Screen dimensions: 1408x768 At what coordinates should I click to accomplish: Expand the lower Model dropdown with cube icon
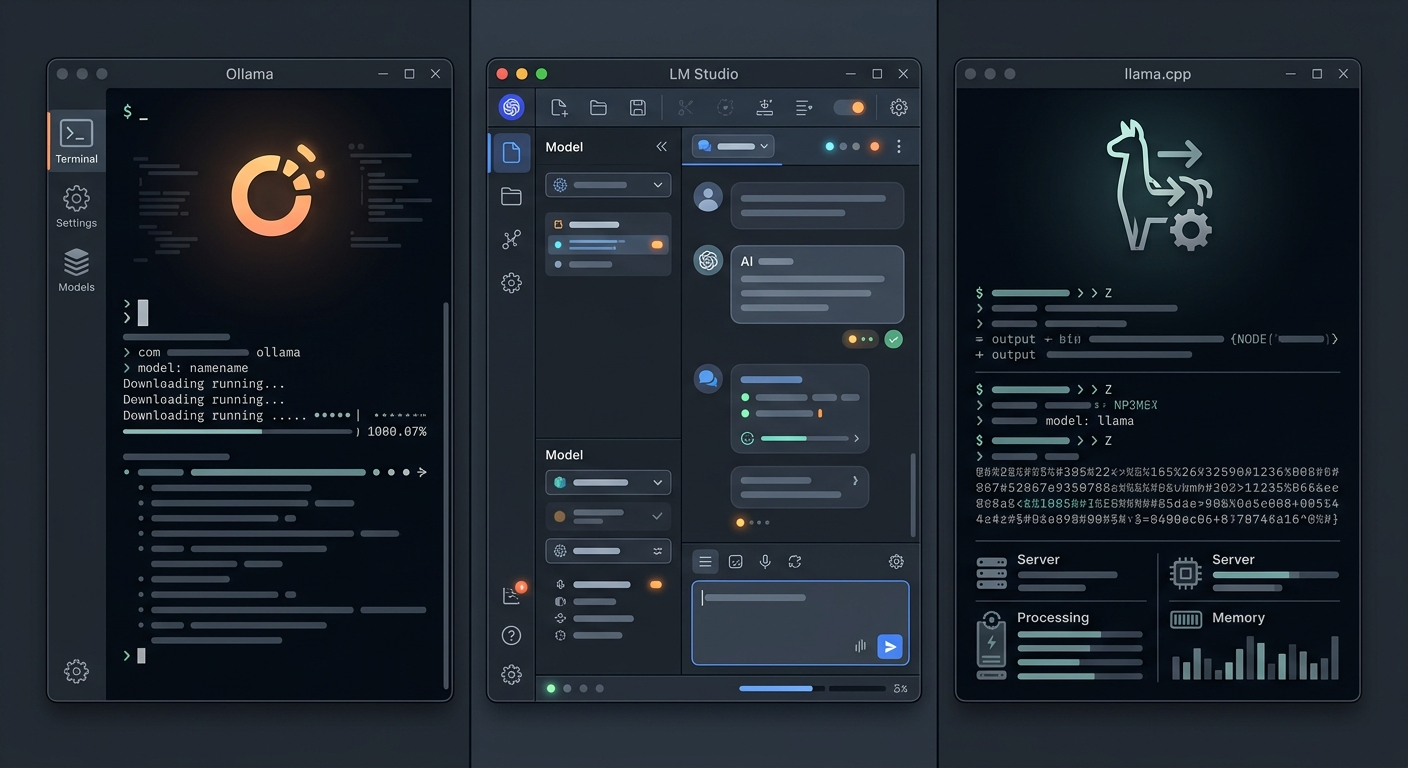608,482
